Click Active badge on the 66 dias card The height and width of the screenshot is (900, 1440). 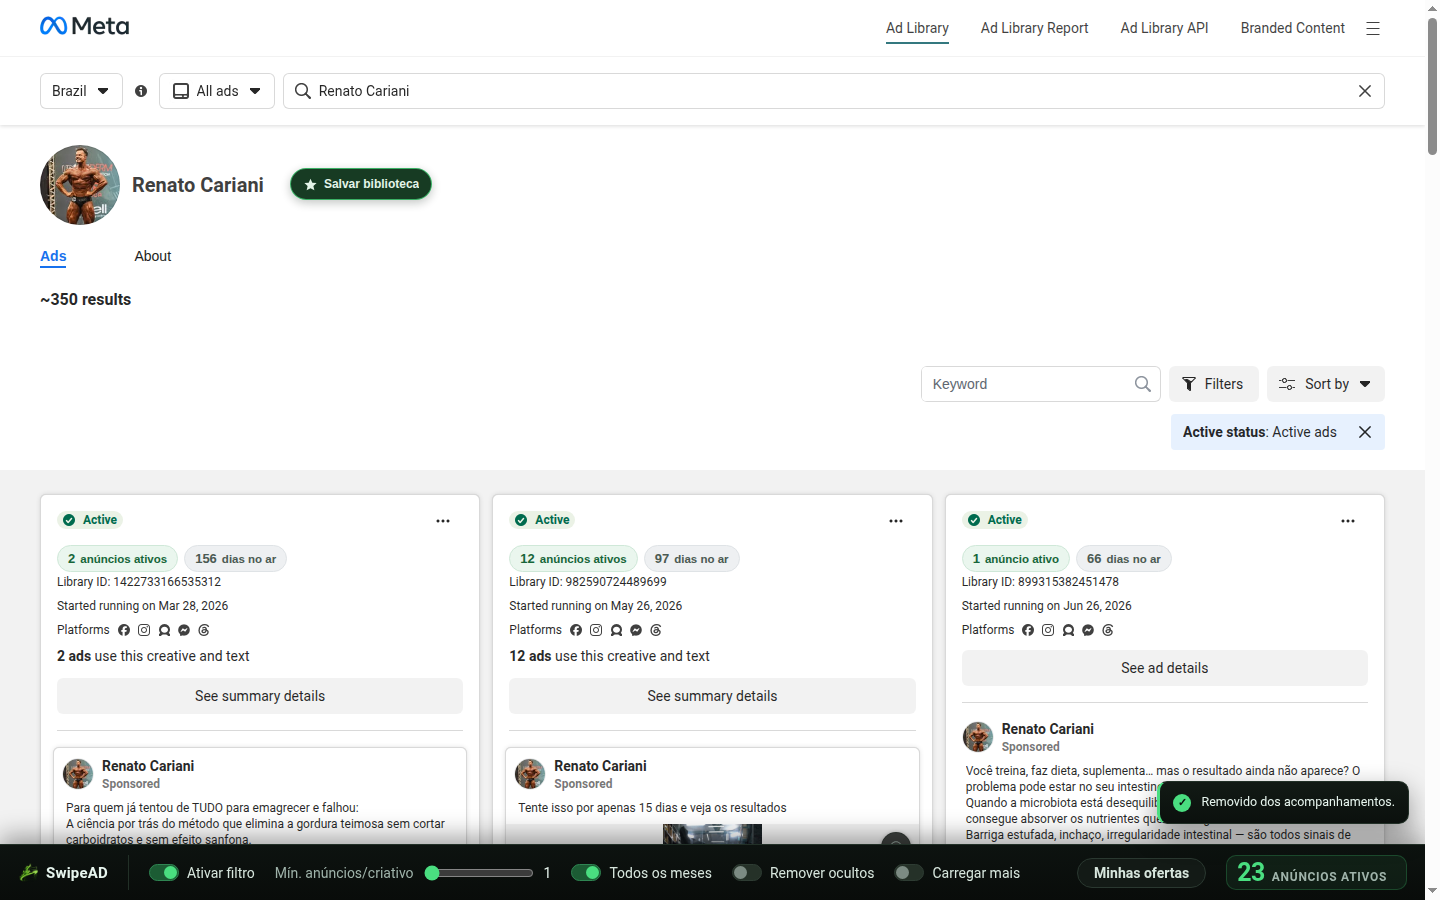(x=995, y=520)
